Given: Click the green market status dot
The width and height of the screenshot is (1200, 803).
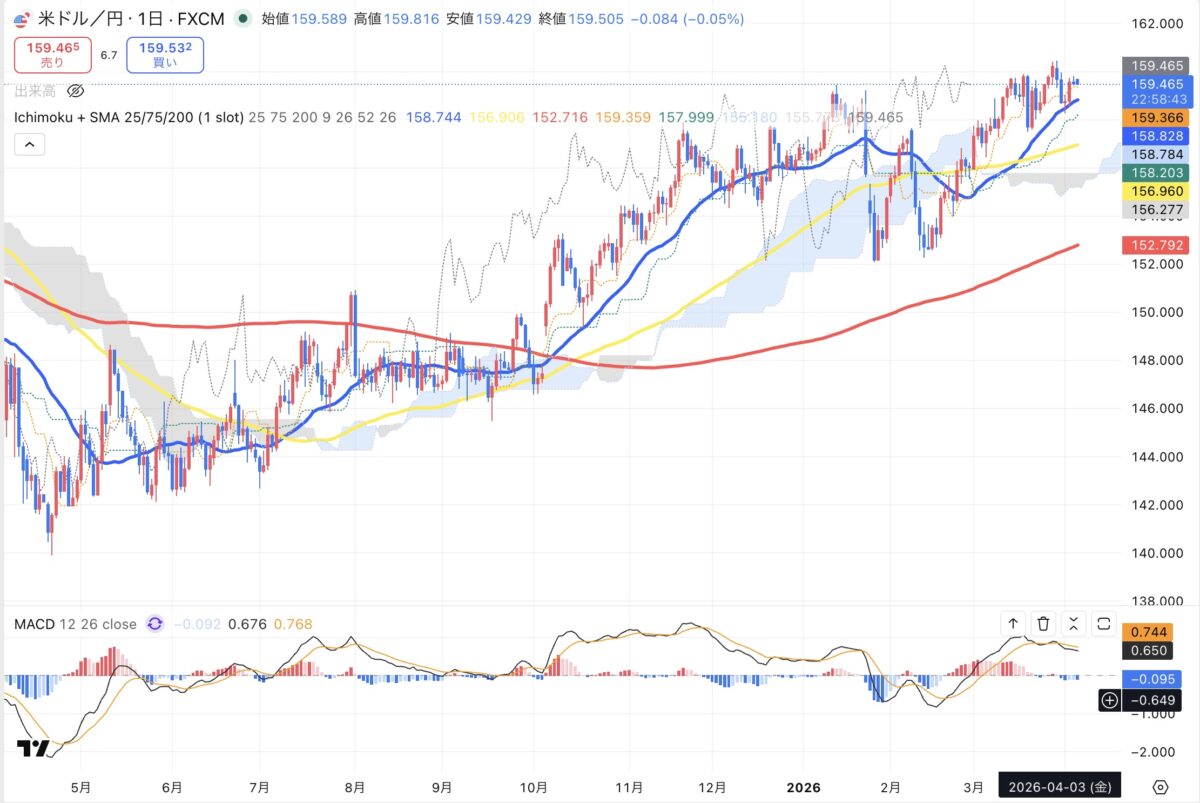Looking at the screenshot, I should [x=243, y=18].
